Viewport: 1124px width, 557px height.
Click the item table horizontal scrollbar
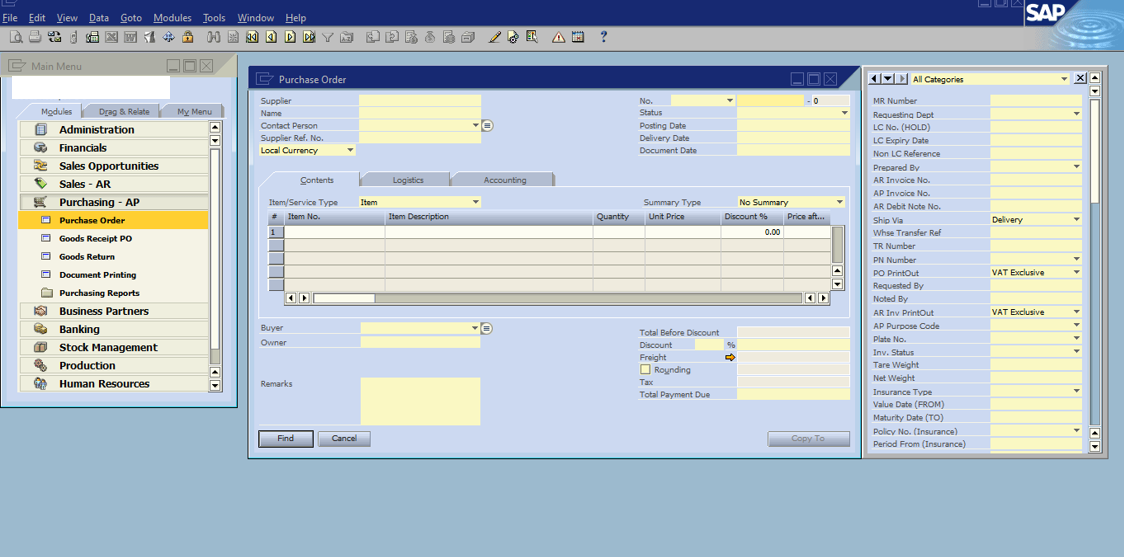point(557,298)
